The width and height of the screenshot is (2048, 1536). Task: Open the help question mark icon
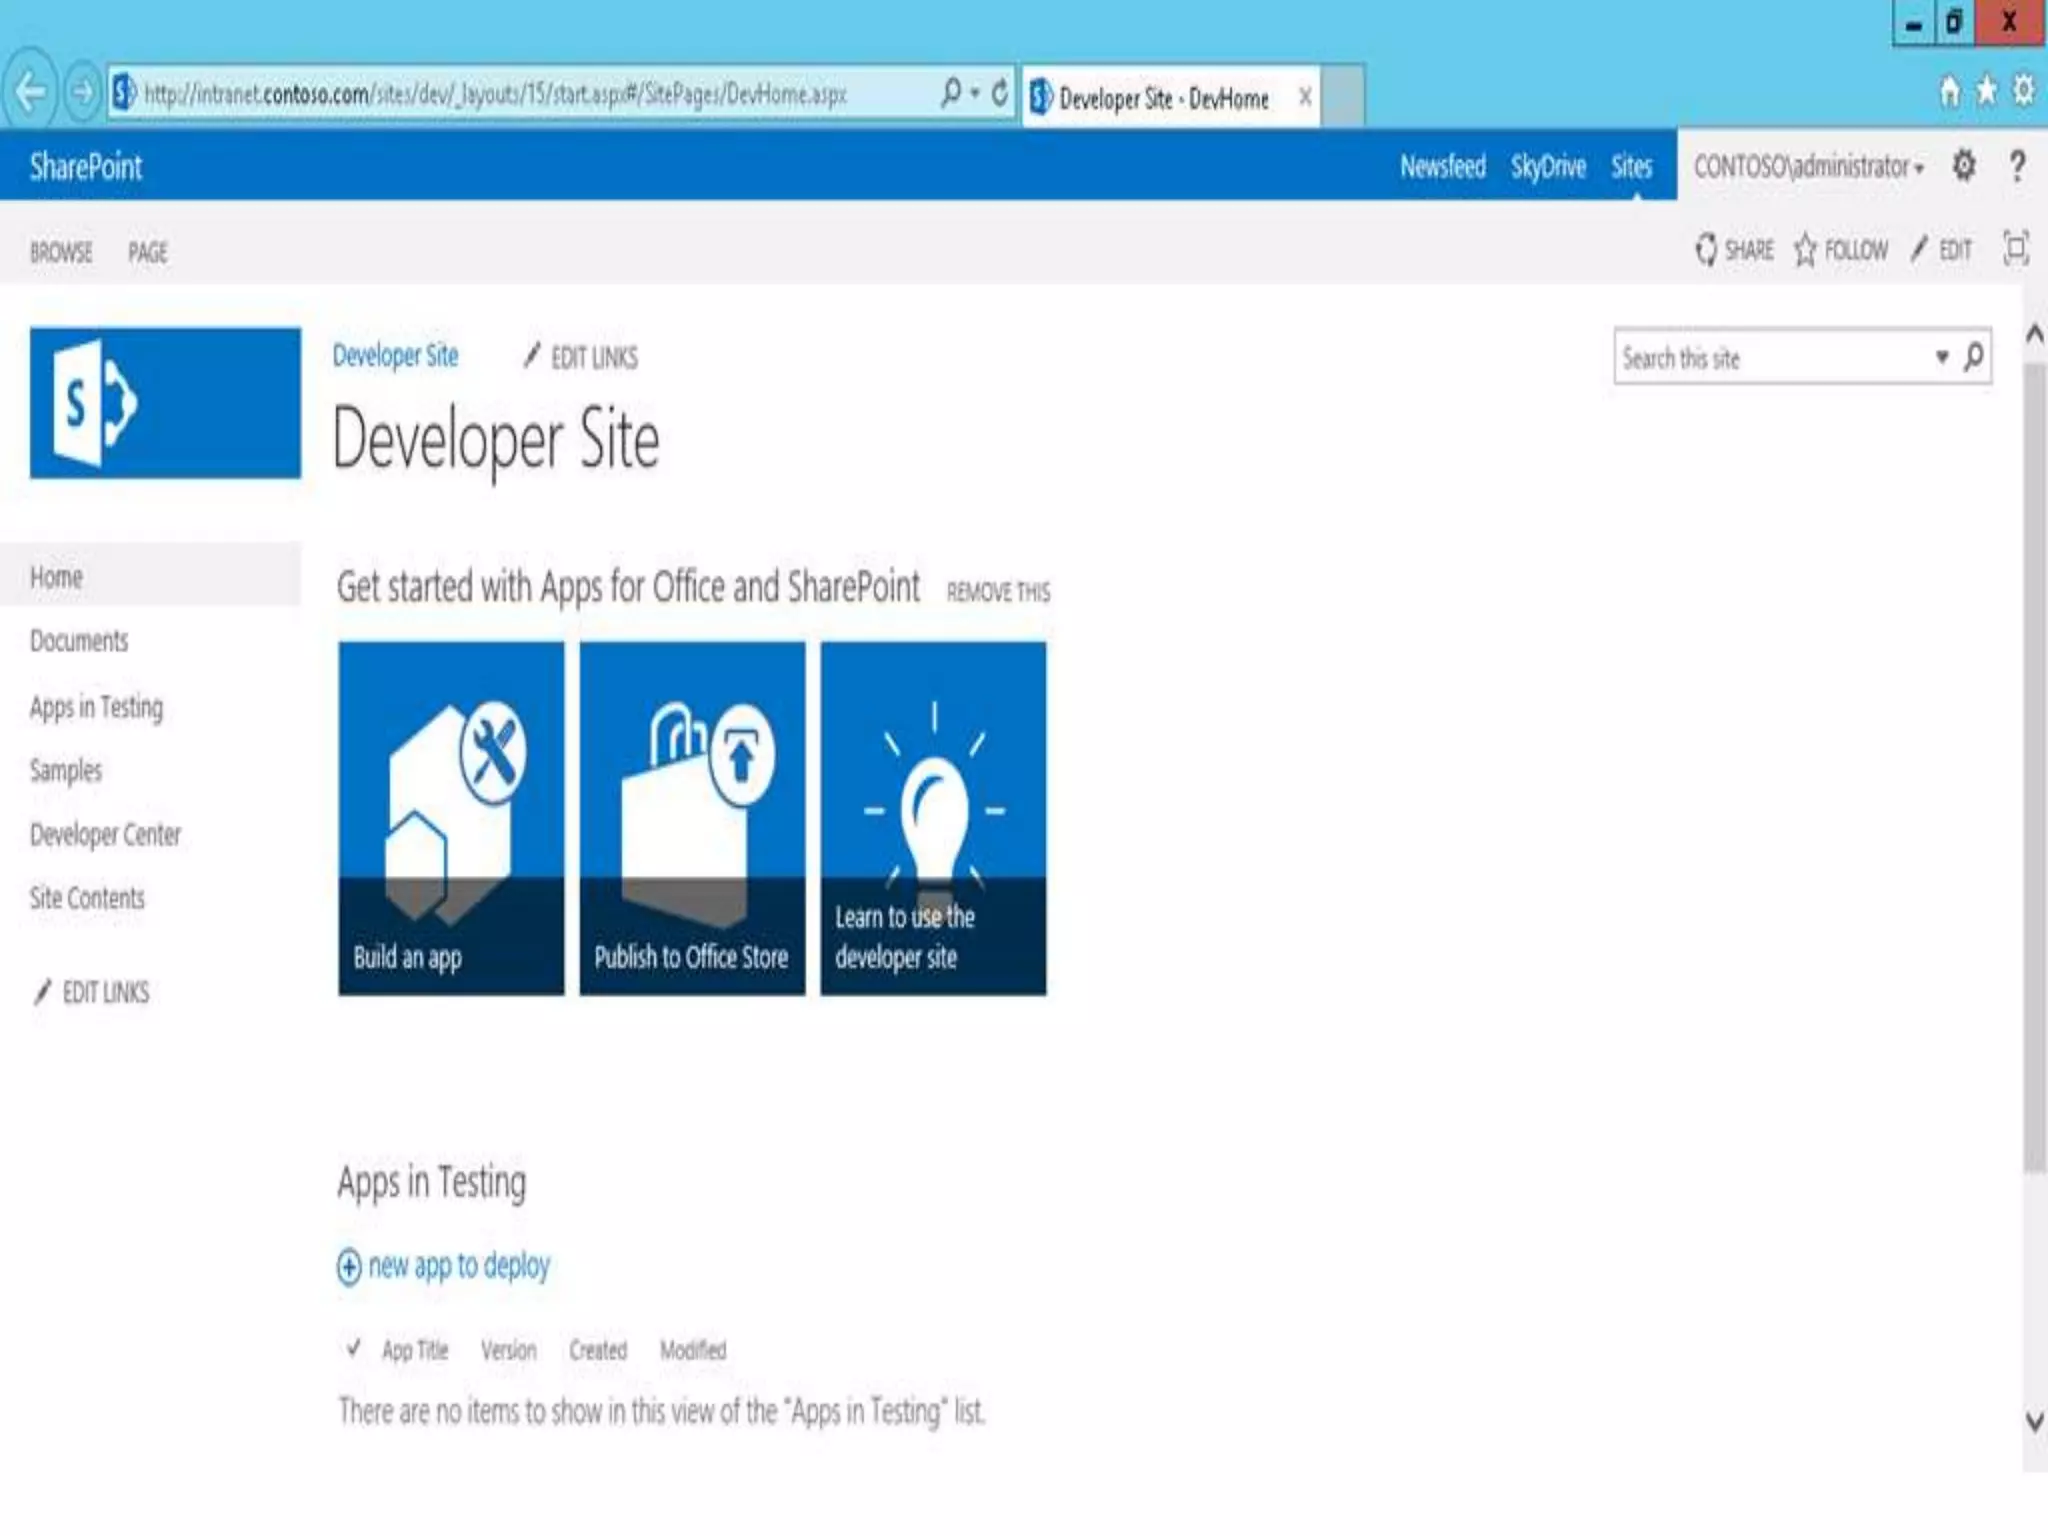coord(2017,166)
